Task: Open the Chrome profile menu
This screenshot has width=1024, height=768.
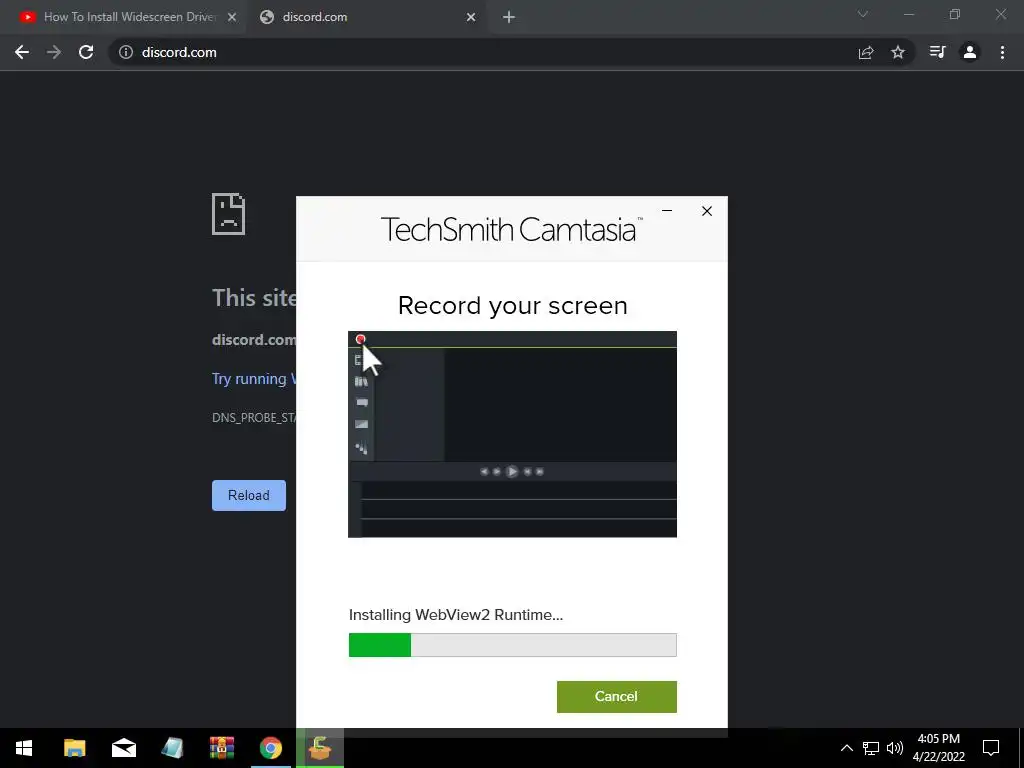Action: pyautogui.click(x=970, y=52)
